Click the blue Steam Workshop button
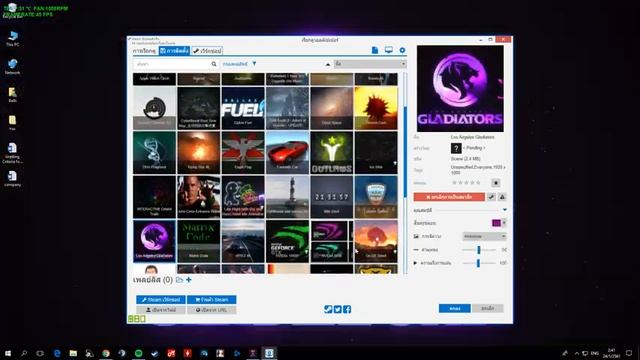 click(161, 300)
